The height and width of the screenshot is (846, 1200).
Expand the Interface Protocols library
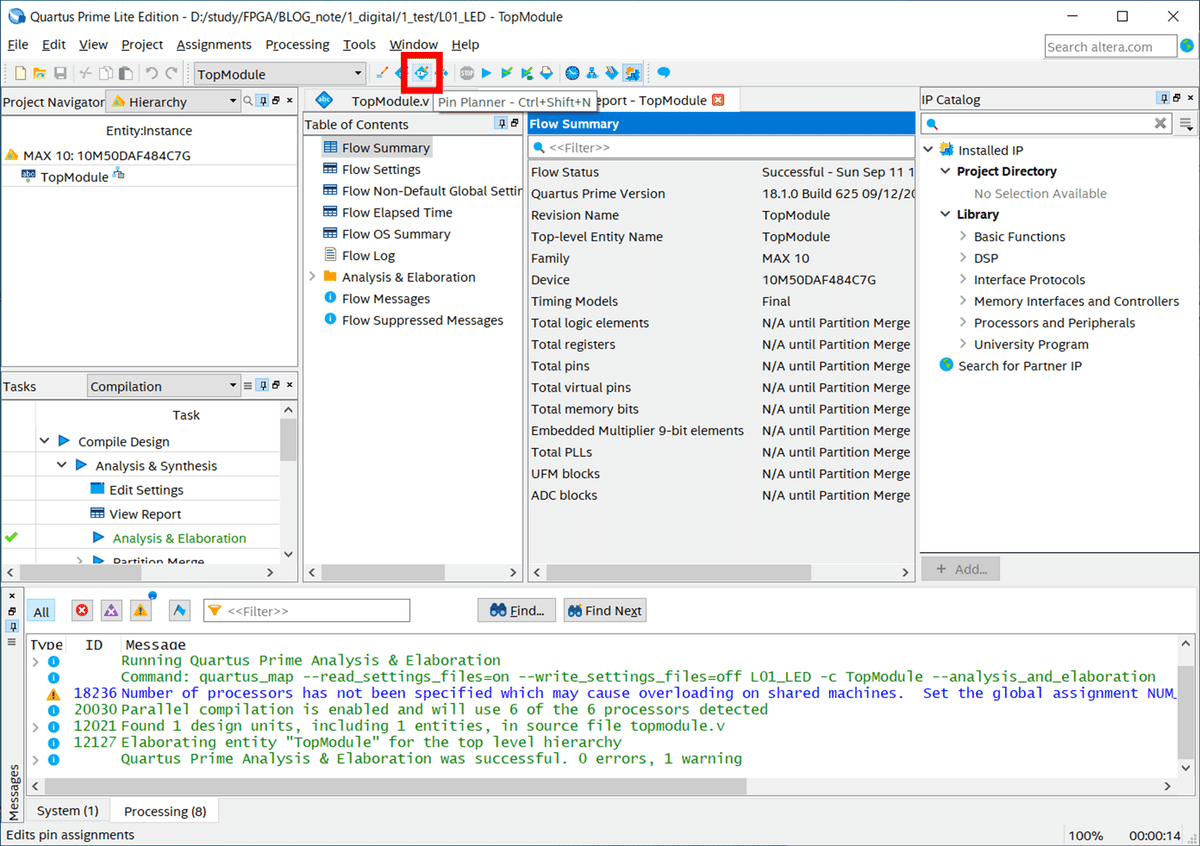(x=963, y=280)
